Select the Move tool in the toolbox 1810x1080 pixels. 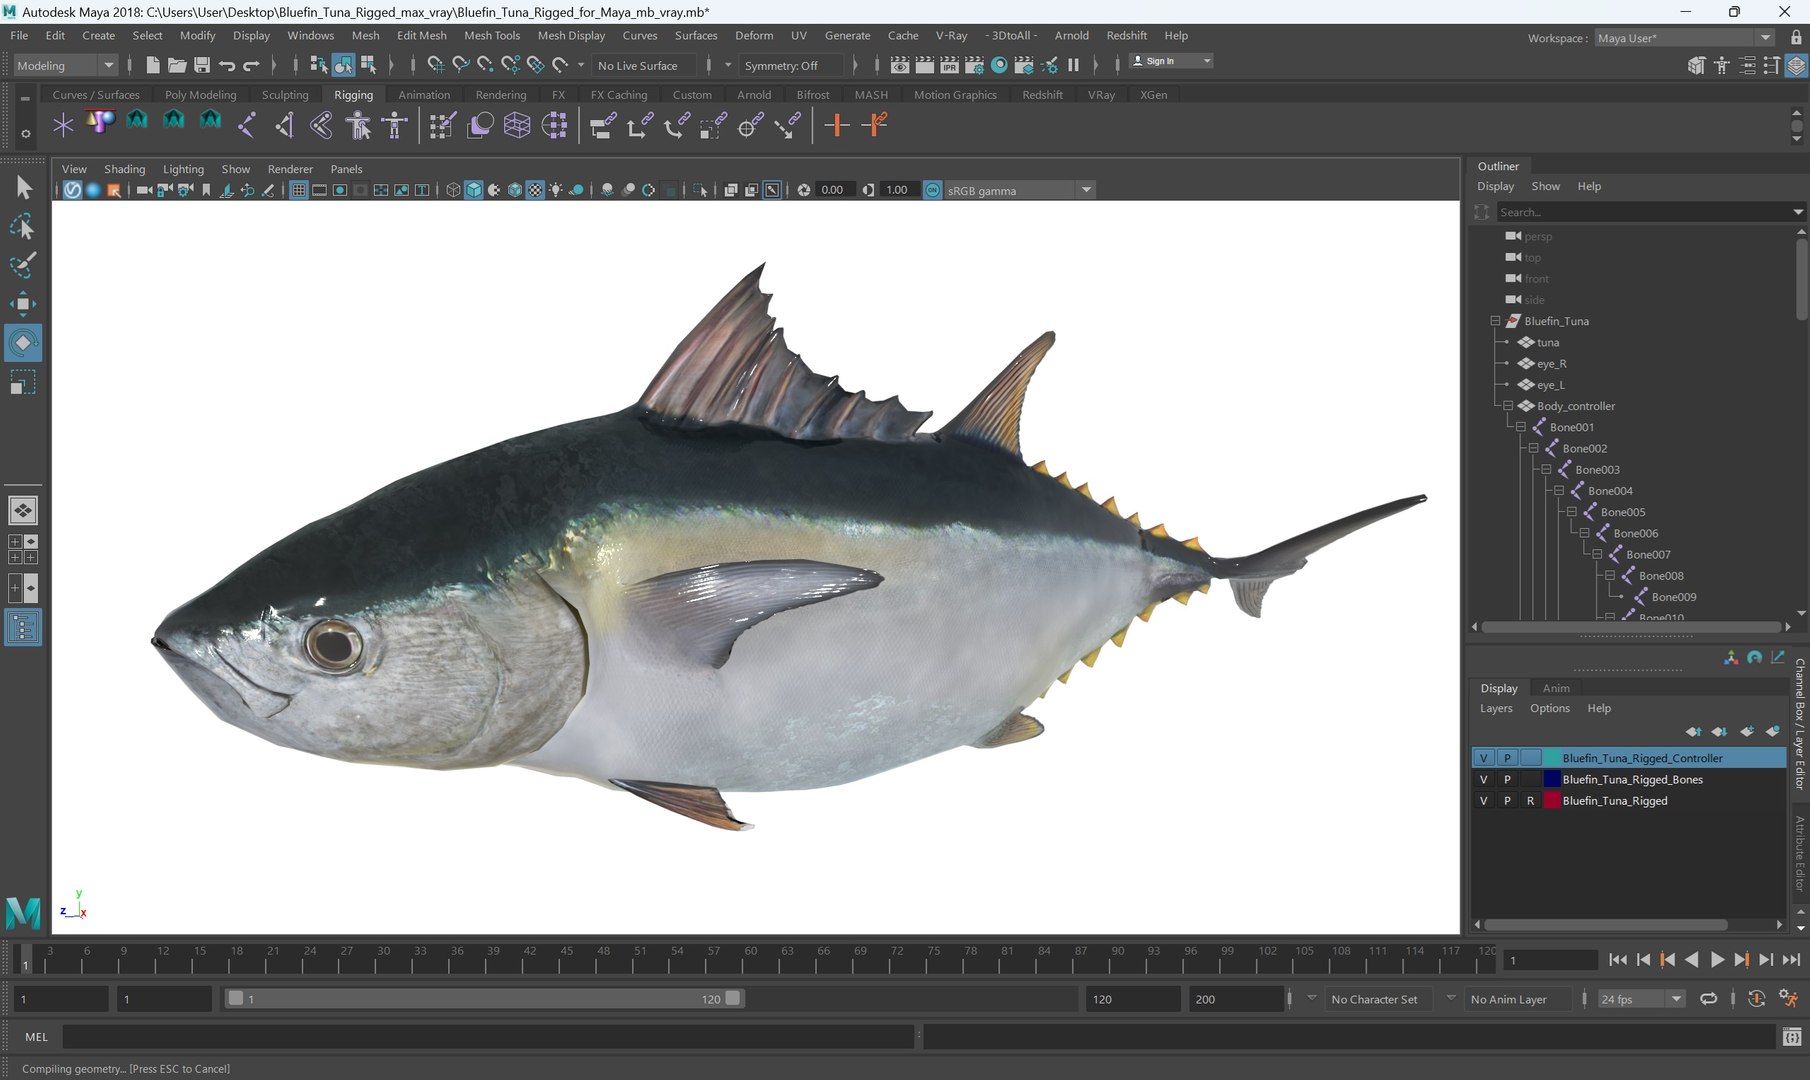(22, 304)
